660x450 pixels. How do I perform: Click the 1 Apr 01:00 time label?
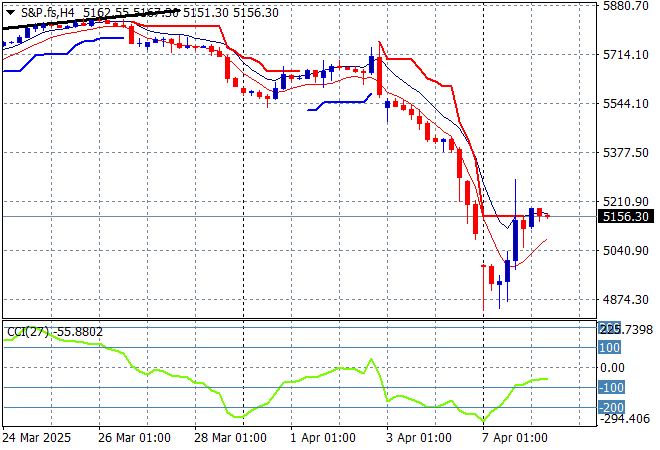click(323, 438)
